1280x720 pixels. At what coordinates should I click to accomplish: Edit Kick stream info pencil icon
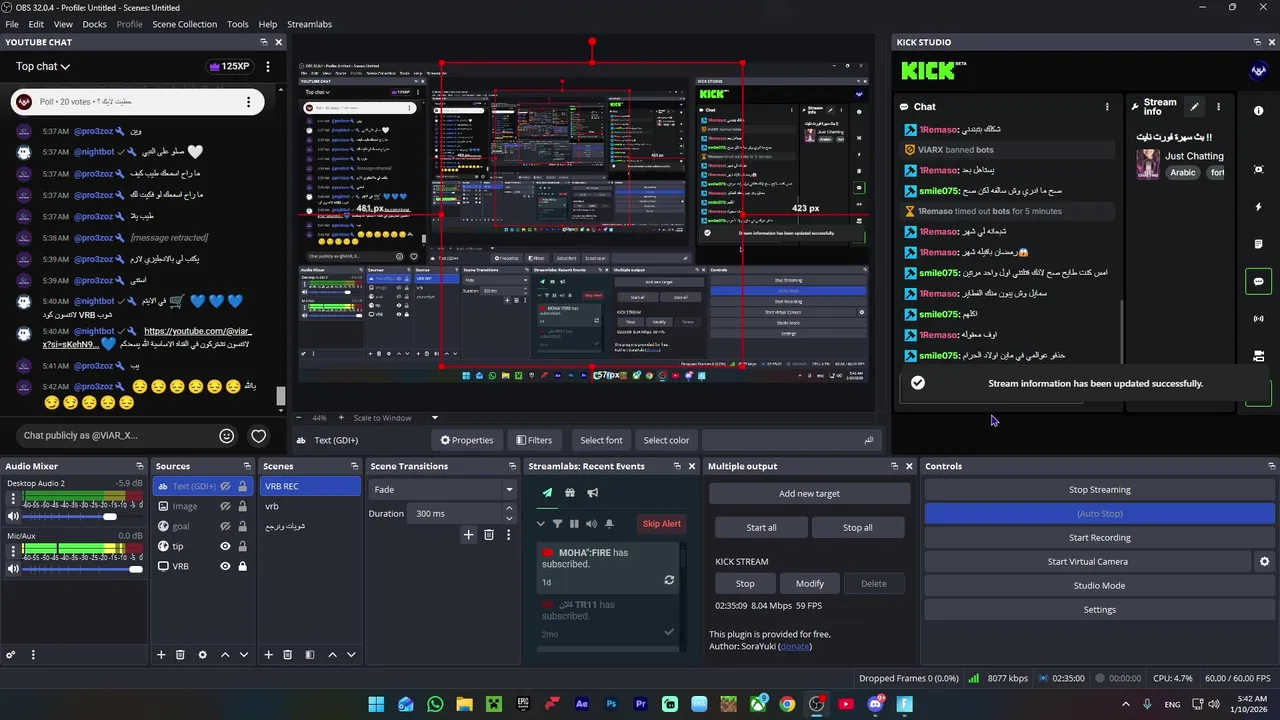pos(1194,106)
